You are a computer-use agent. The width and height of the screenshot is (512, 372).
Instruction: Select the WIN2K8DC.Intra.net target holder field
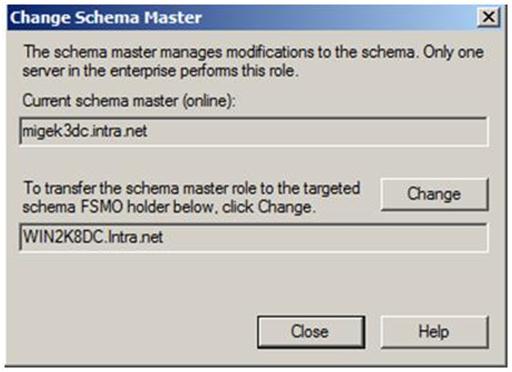(x=254, y=238)
